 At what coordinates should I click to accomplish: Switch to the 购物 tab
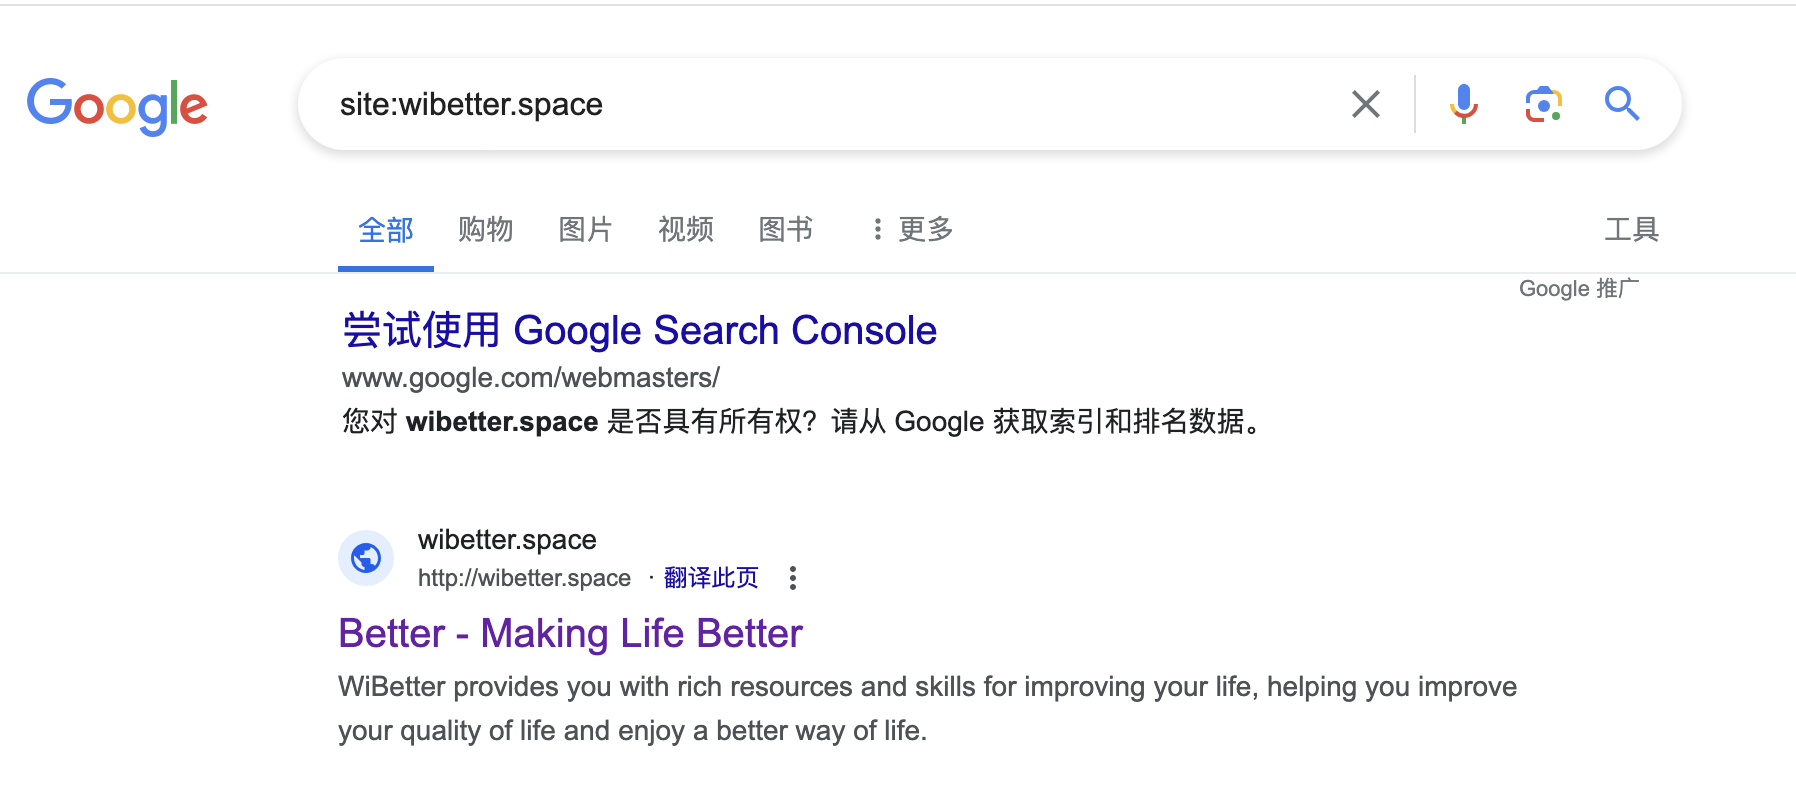[485, 230]
